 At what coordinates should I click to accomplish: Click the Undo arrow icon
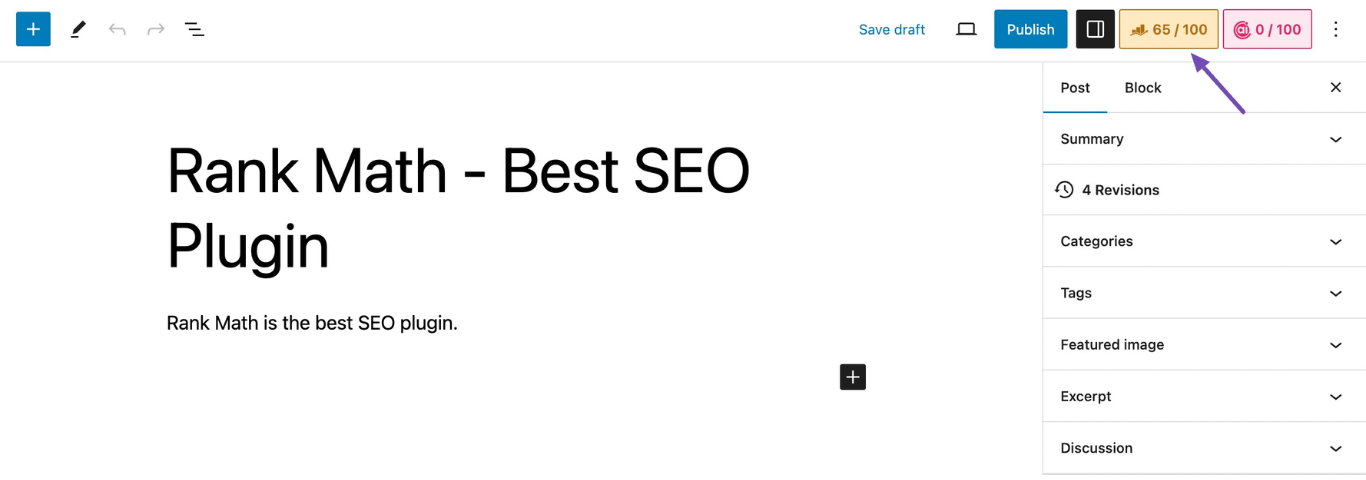click(117, 30)
